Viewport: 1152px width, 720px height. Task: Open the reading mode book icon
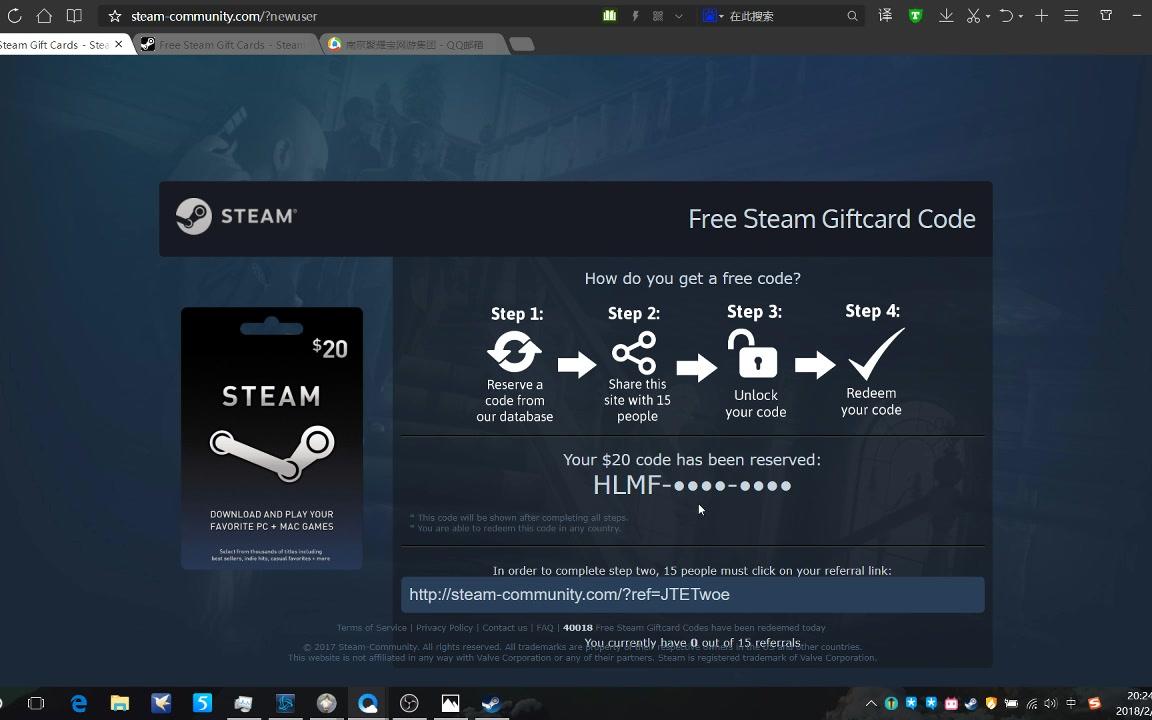pos(74,15)
